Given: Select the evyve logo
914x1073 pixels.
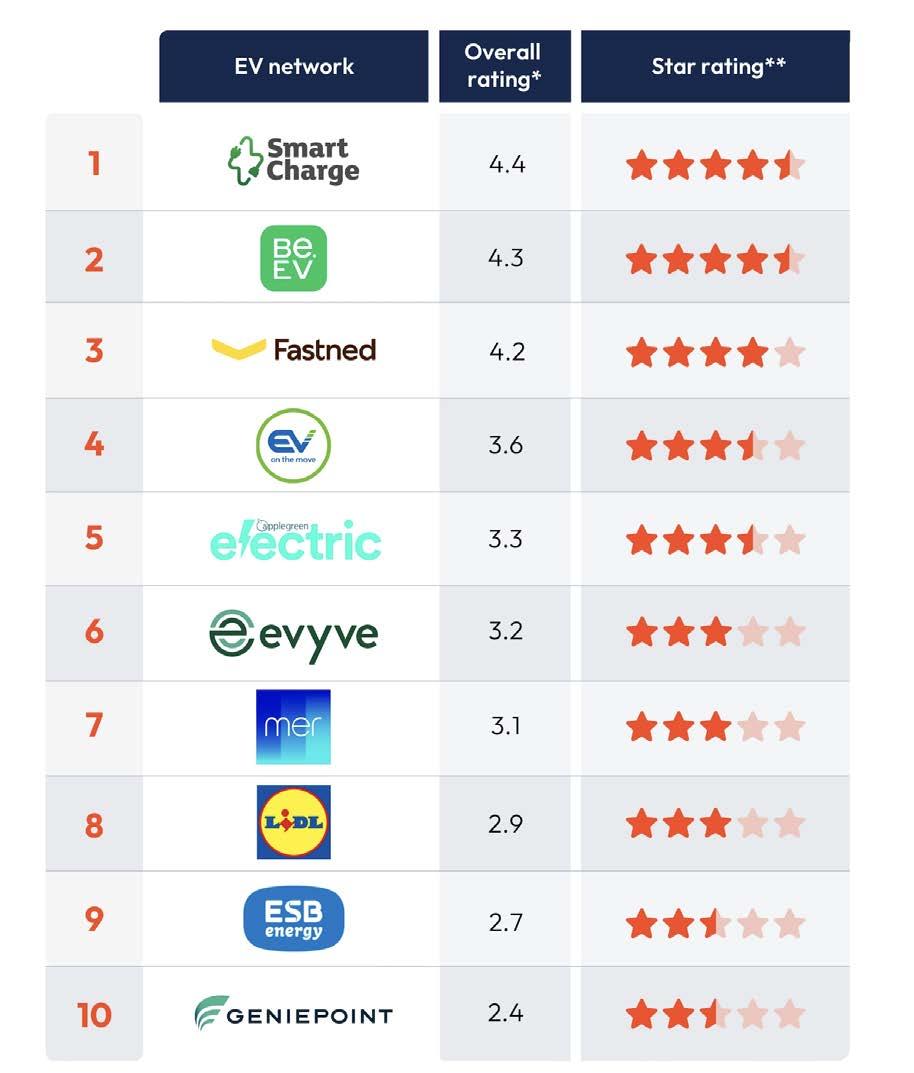Looking at the screenshot, I should 293,634.
